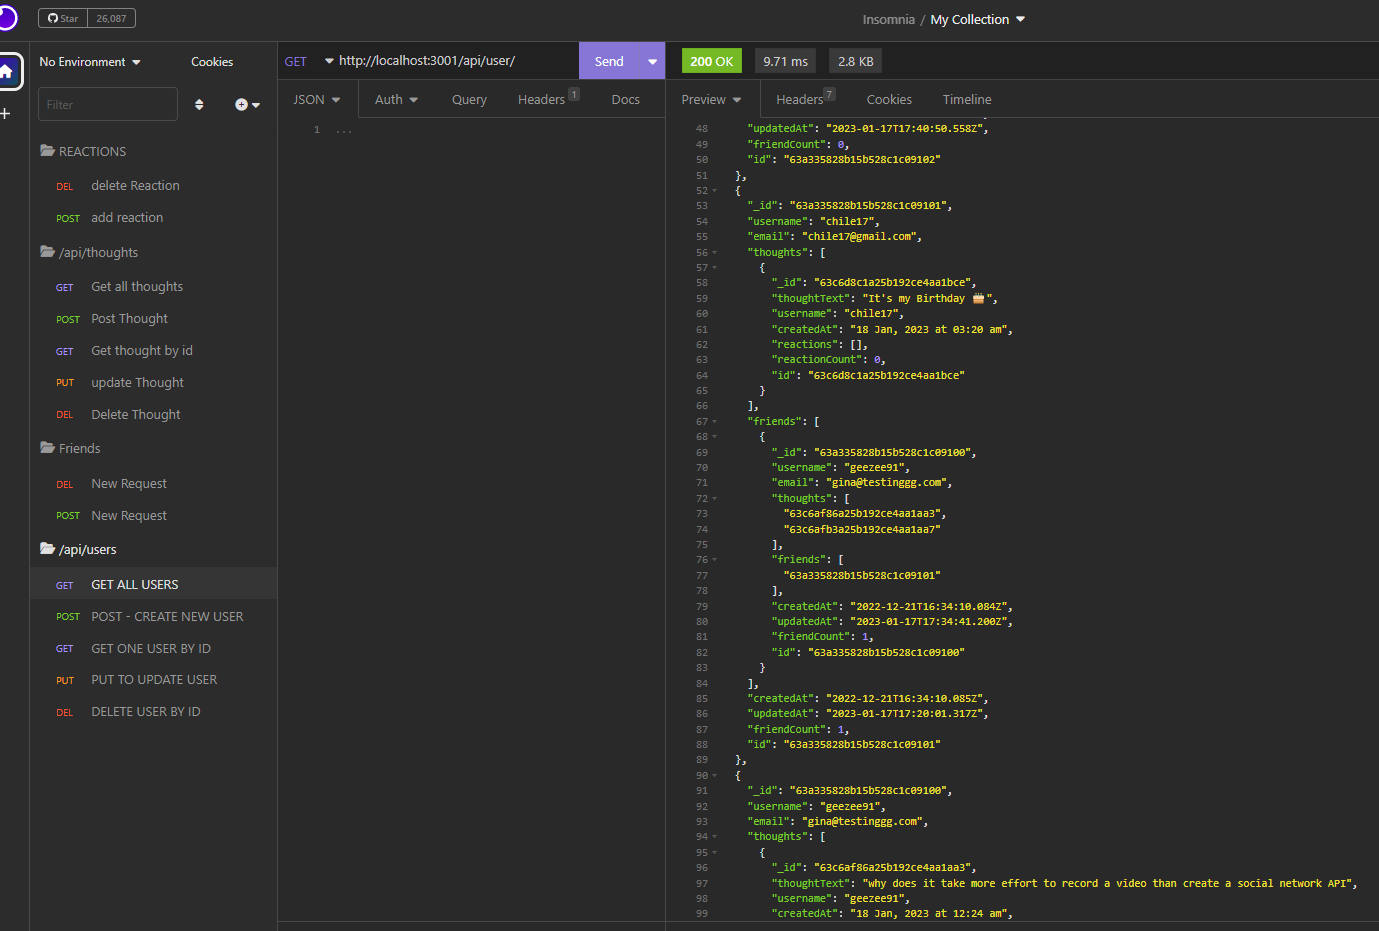Viewport: 1379px width, 931px height.
Task: Open the JSON body type dropdown
Action: 317,100
